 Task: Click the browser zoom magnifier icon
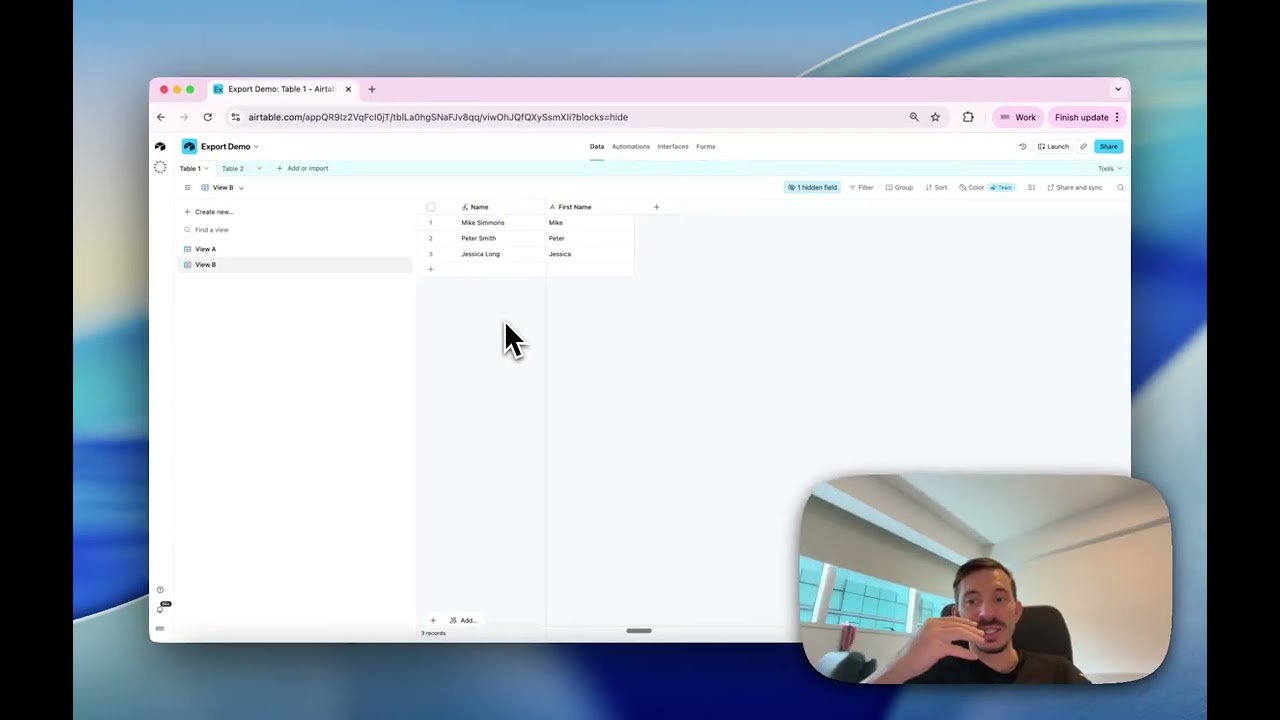coord(914,117)
